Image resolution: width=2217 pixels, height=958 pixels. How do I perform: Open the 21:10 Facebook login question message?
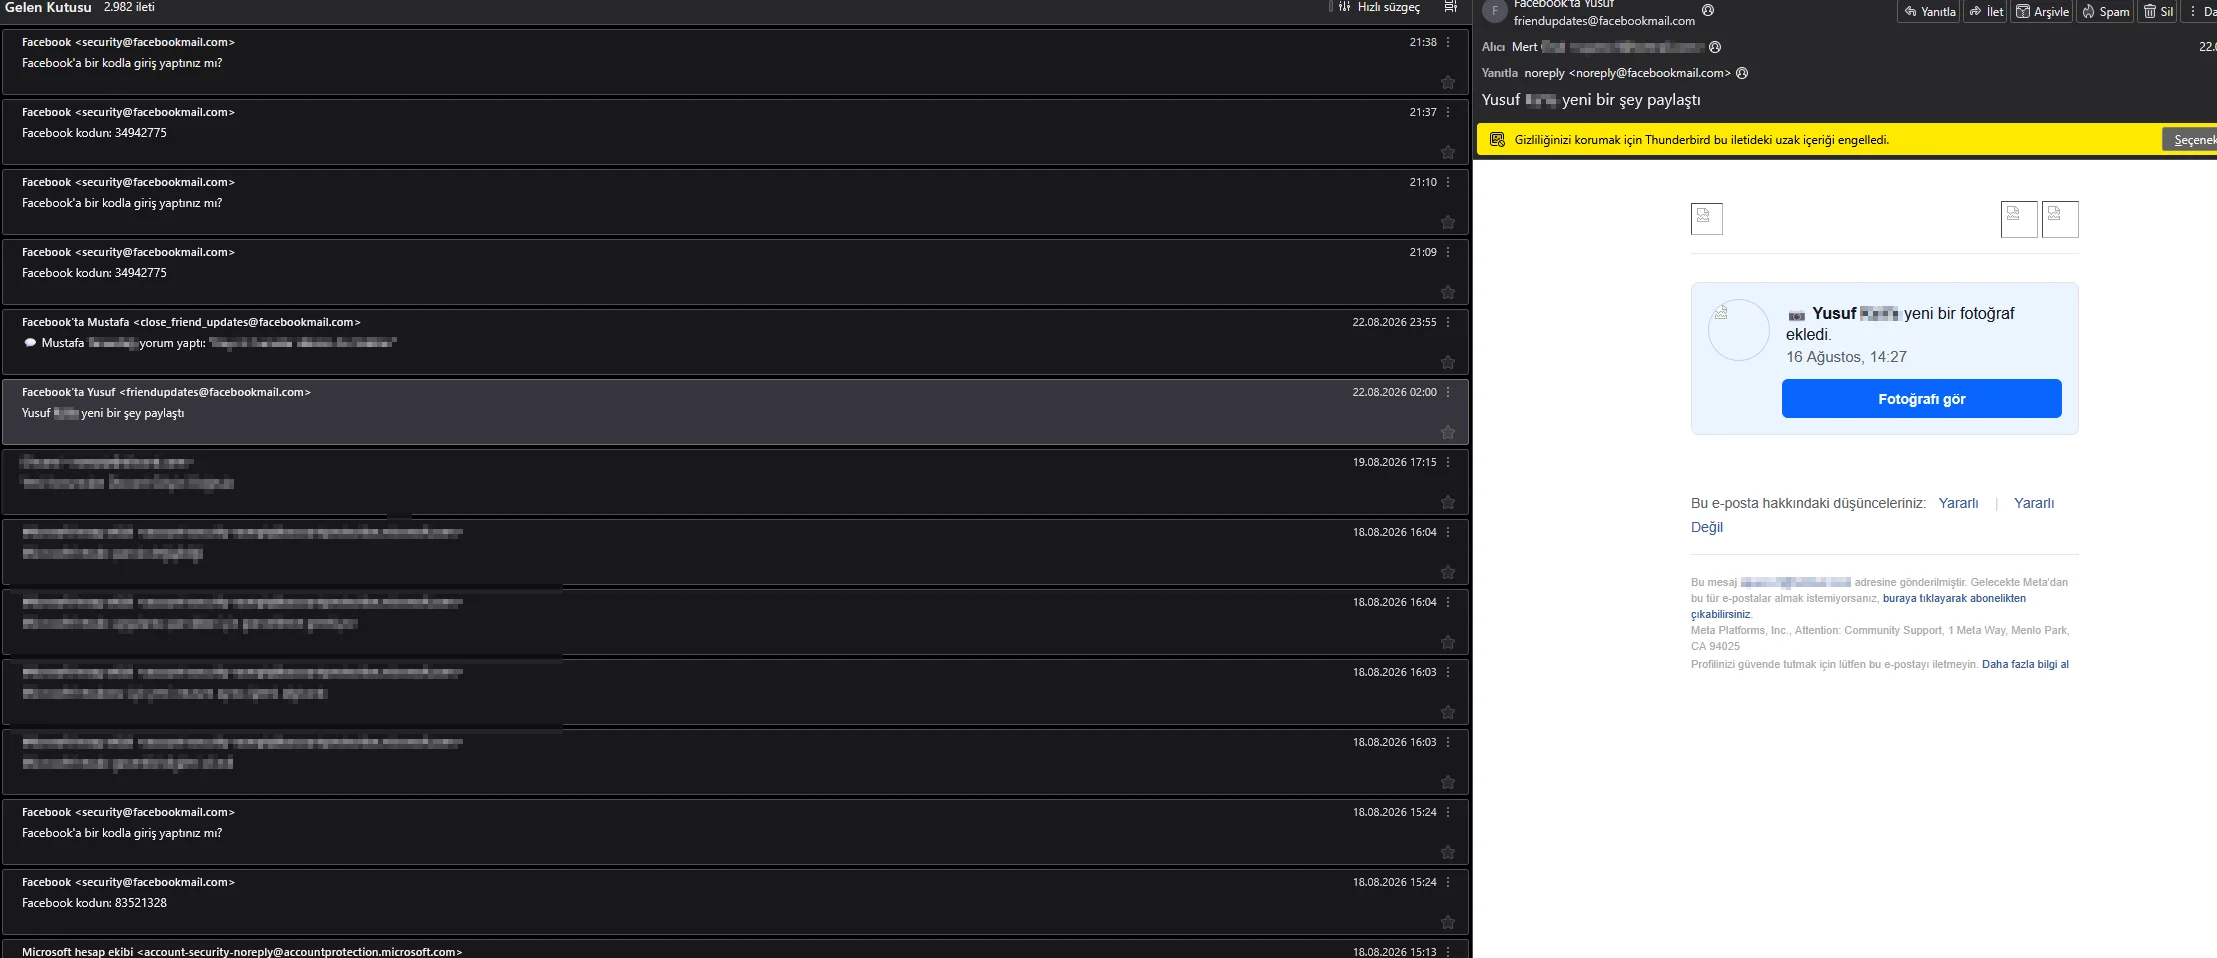click(735, 202)
